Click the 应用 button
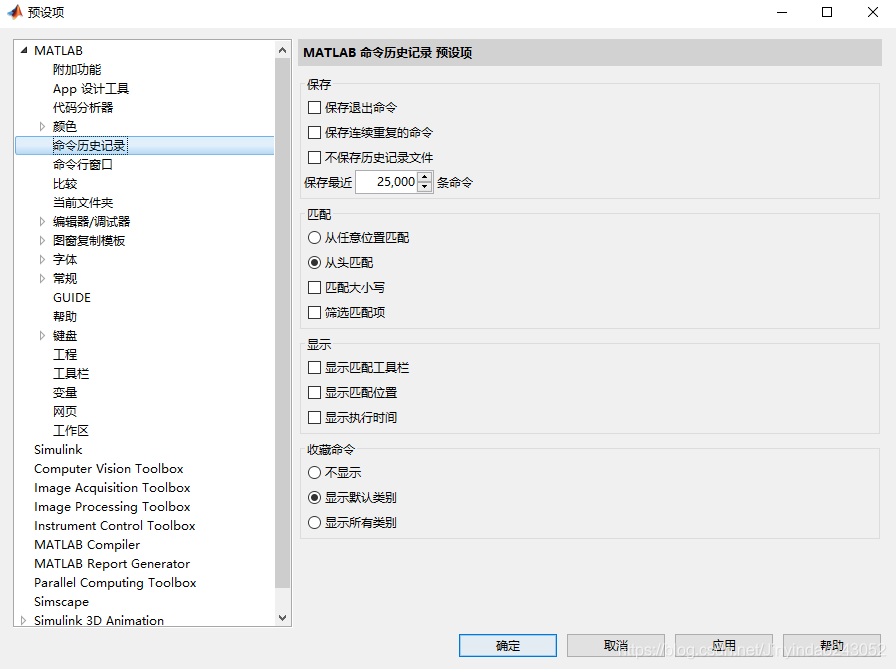Screen dimensions: 896x669 tap(723, 646)
